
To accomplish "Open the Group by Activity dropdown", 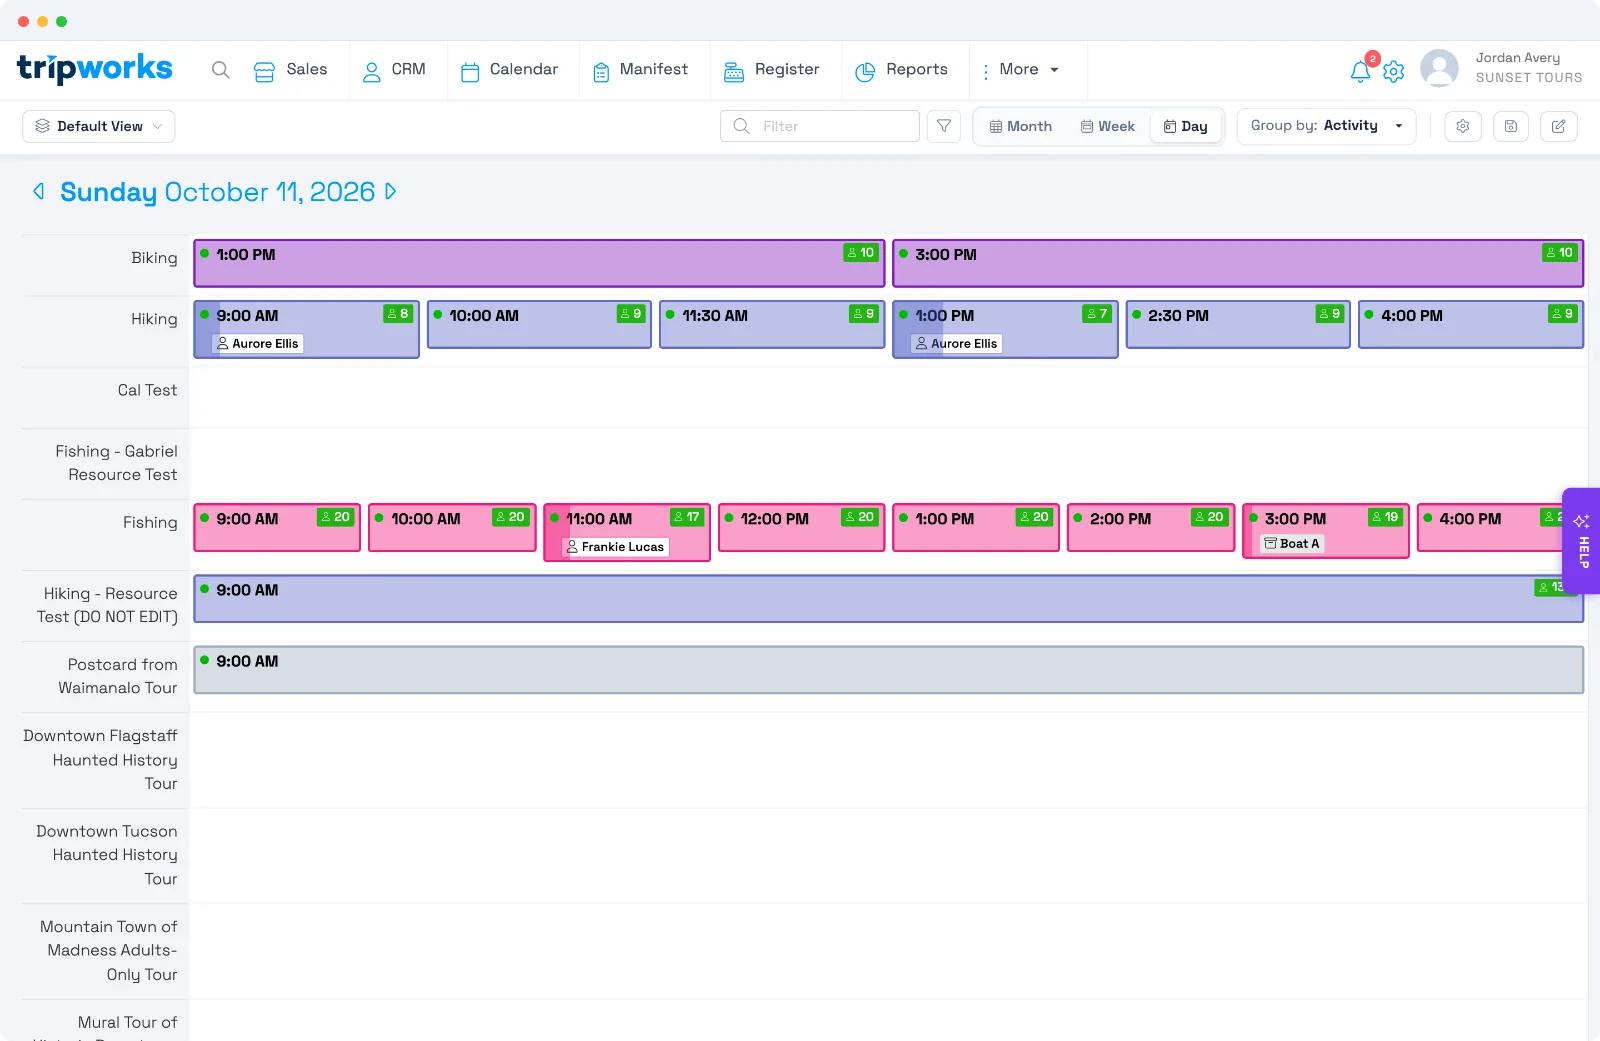I will pyautogui.click(x=1326, y=126).
